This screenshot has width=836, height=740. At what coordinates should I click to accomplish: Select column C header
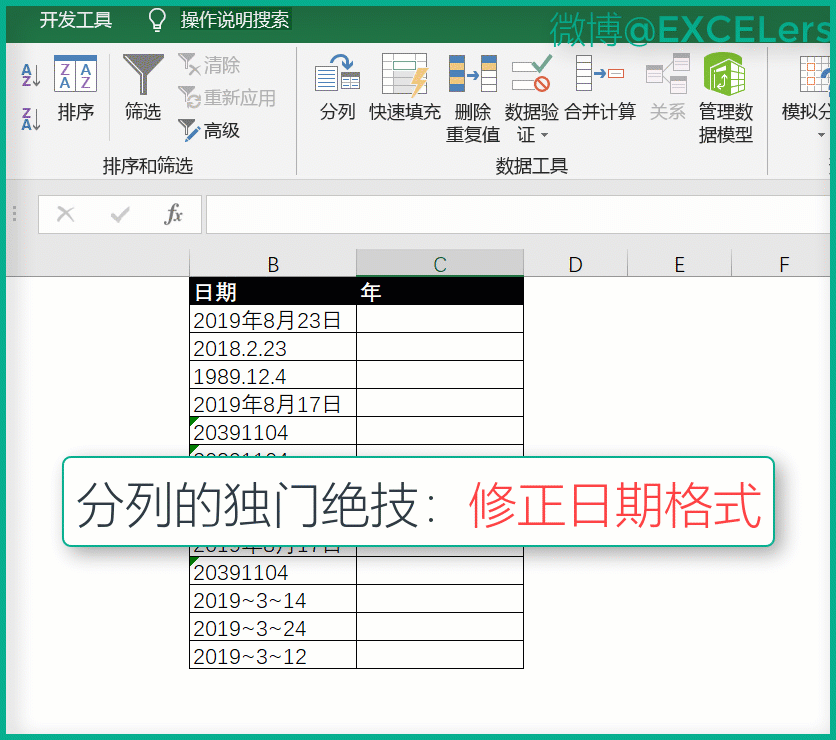(439, 264)
